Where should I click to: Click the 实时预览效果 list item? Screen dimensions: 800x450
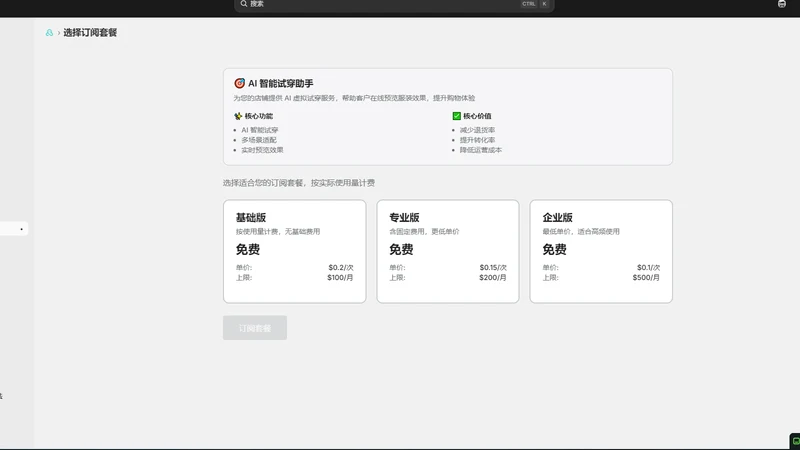tap(262, 150)
